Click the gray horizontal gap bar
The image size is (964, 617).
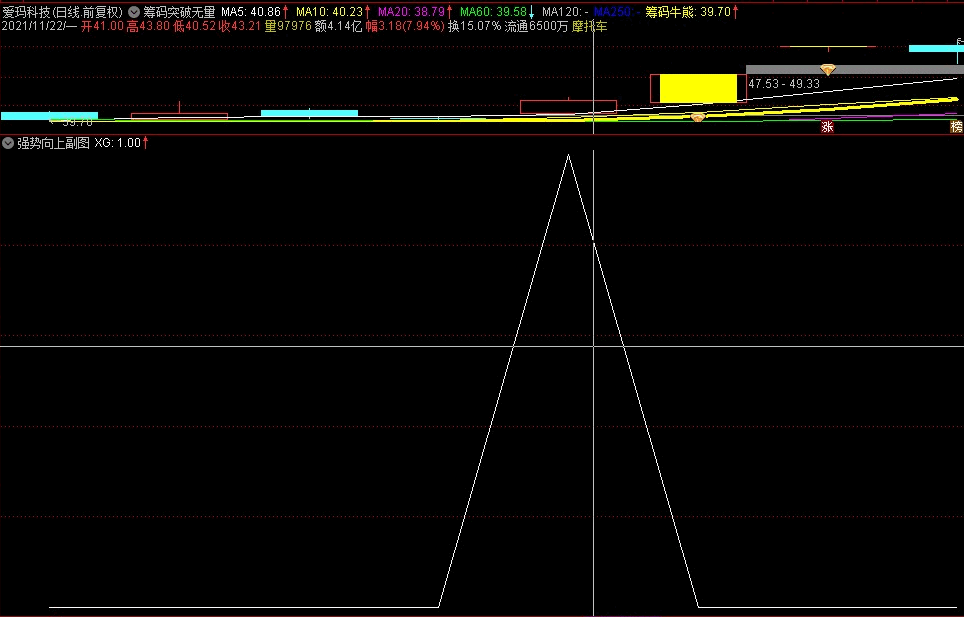[x=855, y=69]
